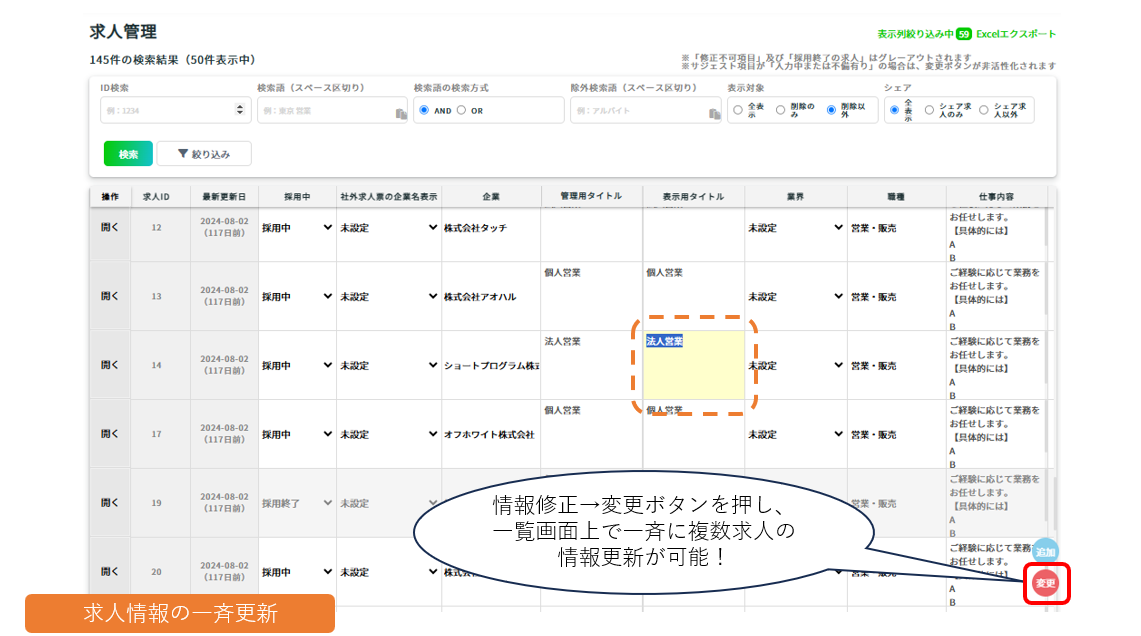Select the AND search mode radio

pyautogui.click(x=424, y=110)
